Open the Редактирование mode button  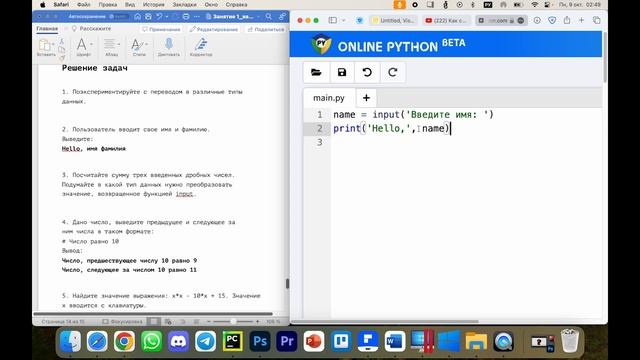pos(214,29)
